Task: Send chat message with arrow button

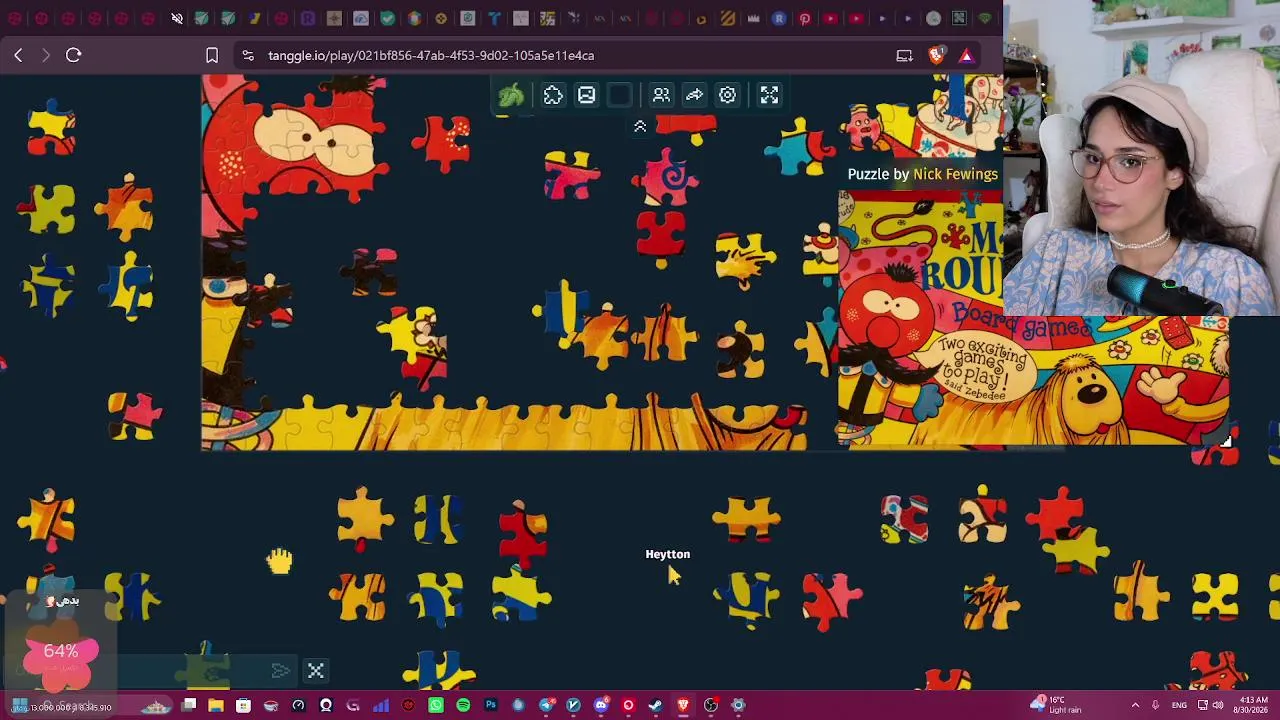Action: [280, 671]
